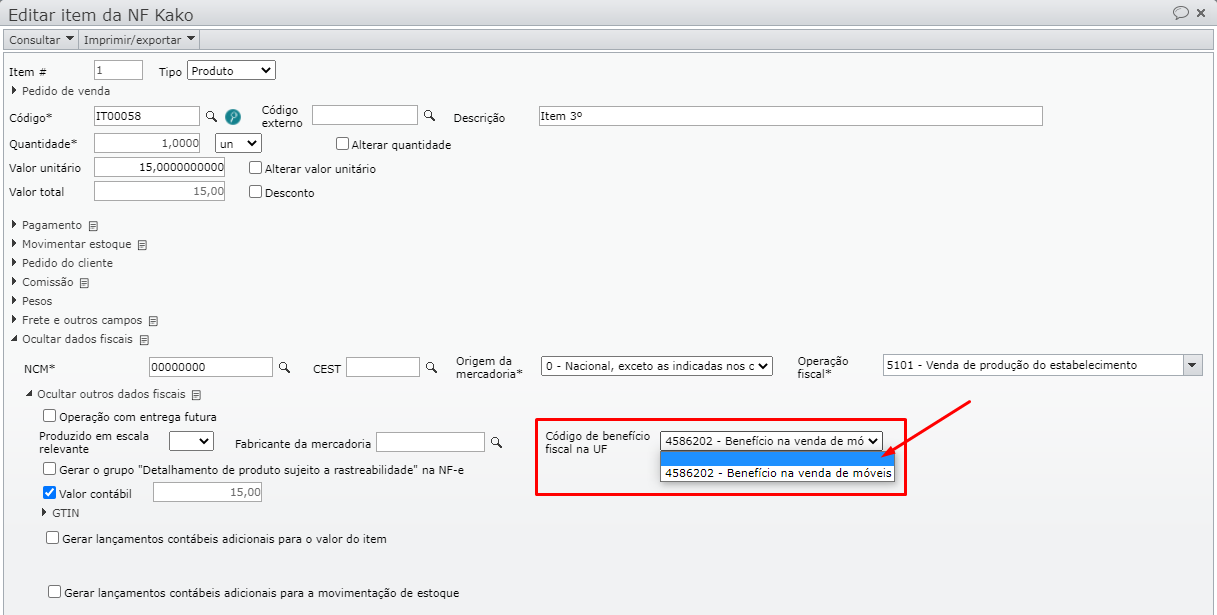Screen dimensions: 1217x615
Task: Uncheck the Valor contábil checkbox
Action: point(49,492)
